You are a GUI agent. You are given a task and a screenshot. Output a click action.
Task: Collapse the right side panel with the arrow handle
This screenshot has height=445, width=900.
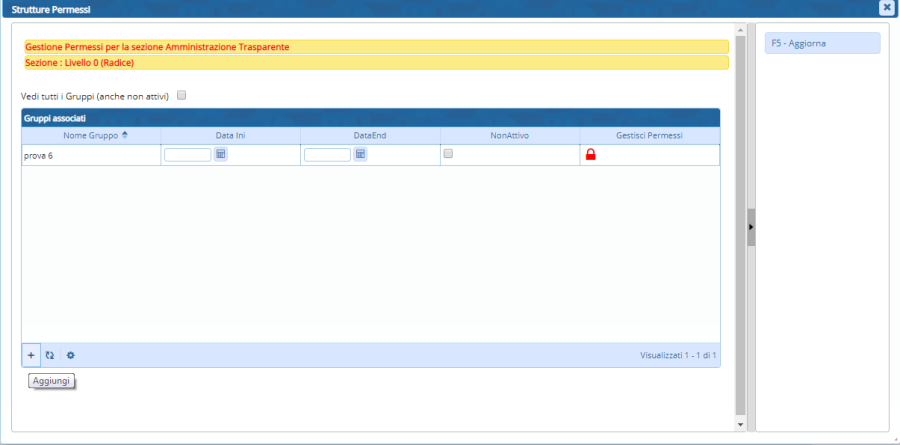pos(751,228)
